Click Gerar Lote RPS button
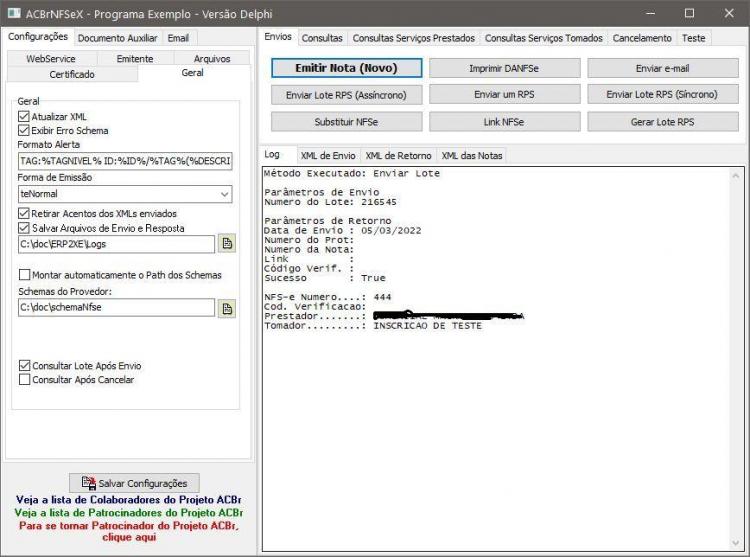The width and height of the screenshot is (750, 557). tap(662, 122)
